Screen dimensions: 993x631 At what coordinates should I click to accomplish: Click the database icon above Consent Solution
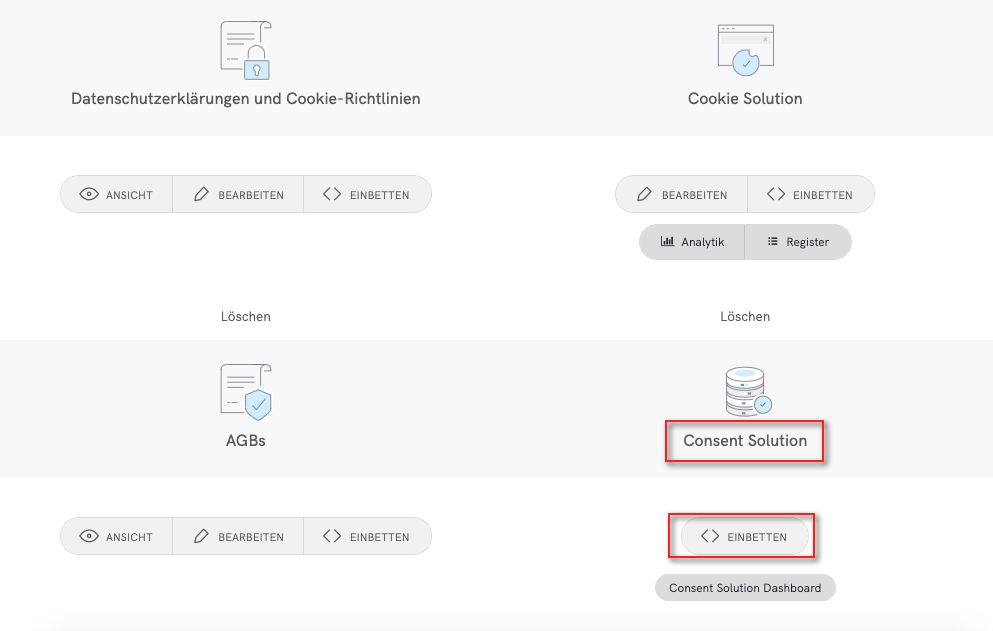744,388
